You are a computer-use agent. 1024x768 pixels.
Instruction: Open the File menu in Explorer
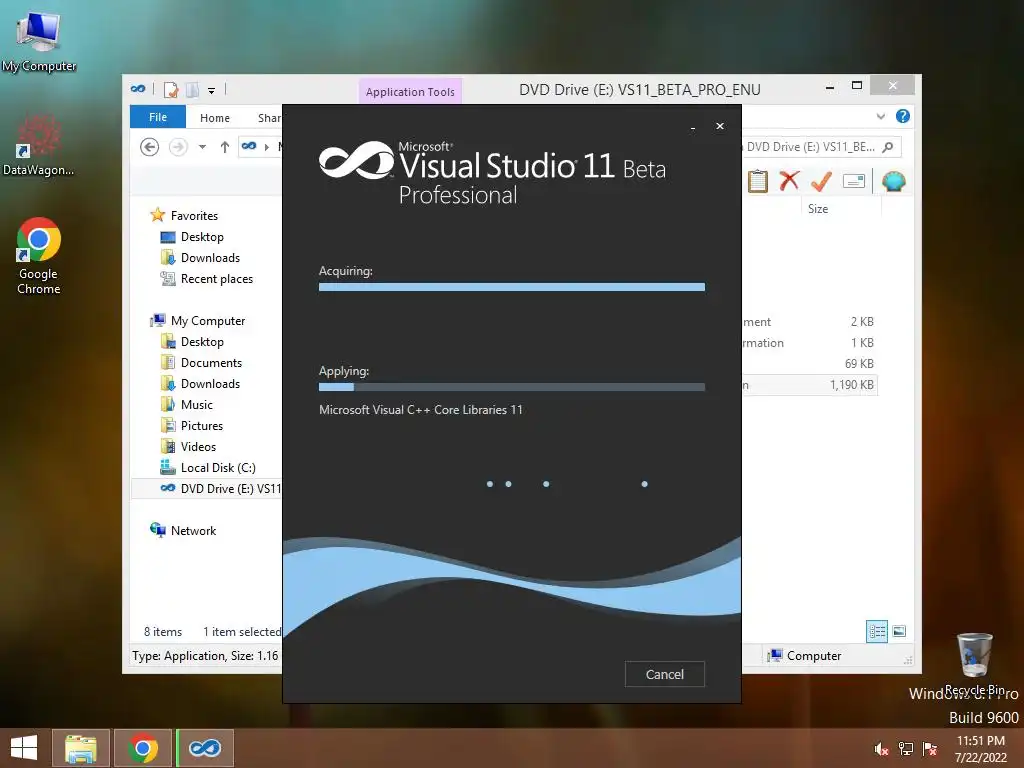(x=158, y=117)
